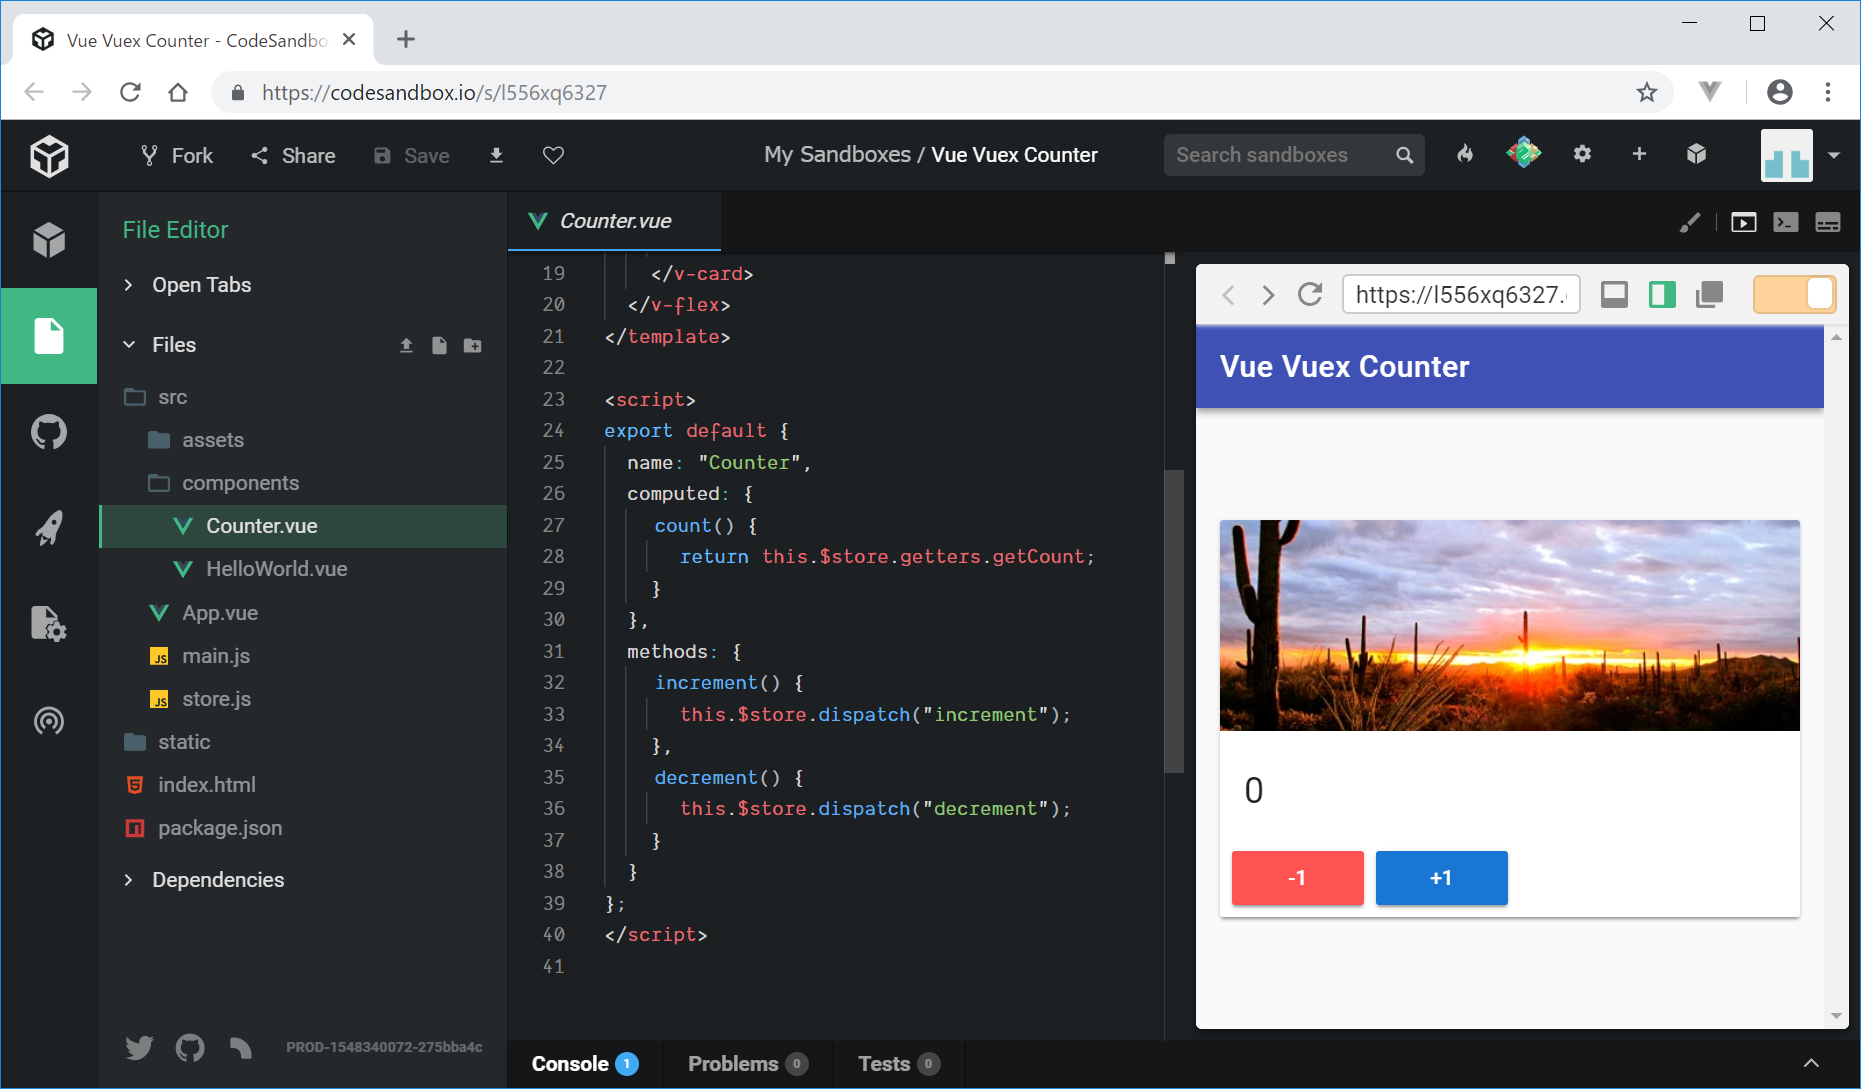
Task: Open the Configuration files panel
Action: (48, 624)
